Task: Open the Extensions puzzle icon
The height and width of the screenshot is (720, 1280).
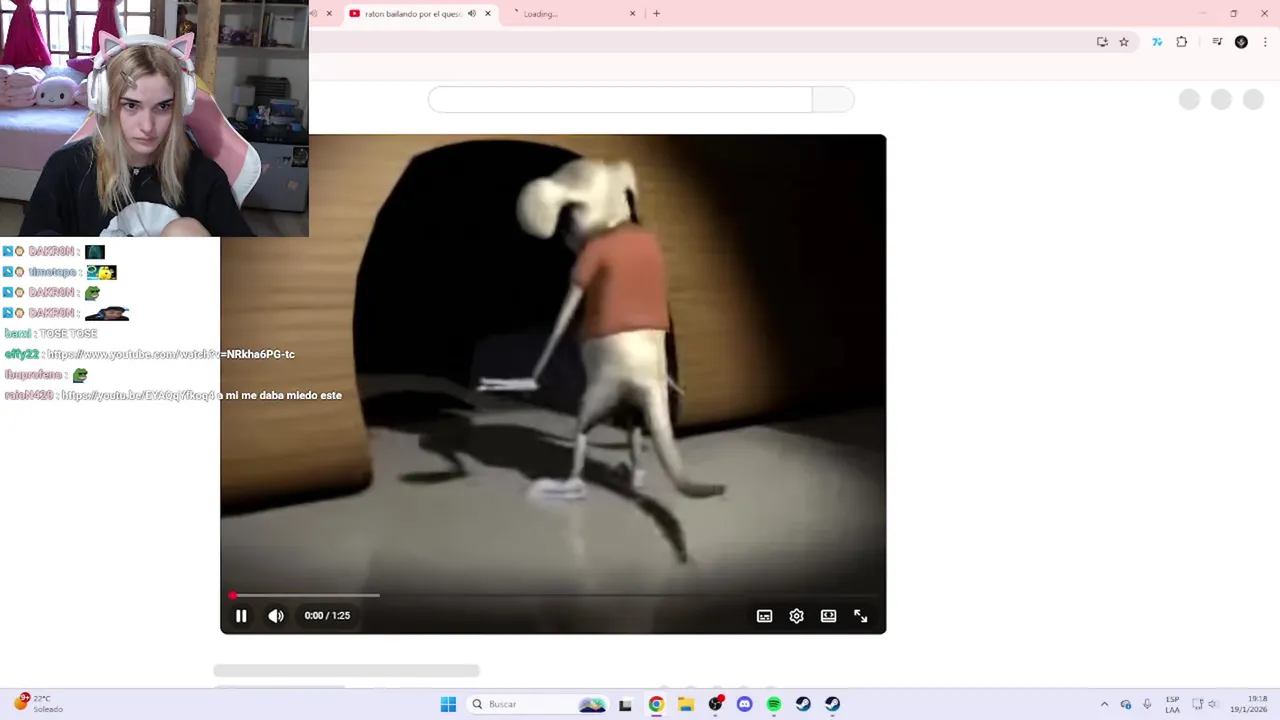Action: pyautogui.click(x=1182, y=42)
